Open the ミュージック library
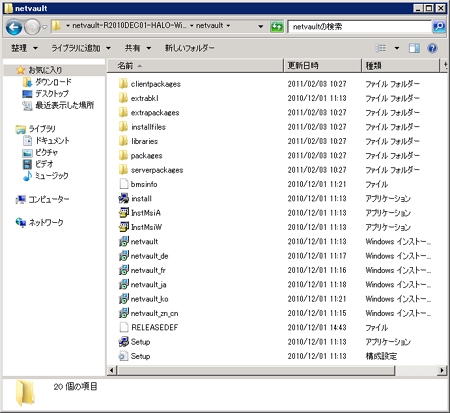The width and height of the screenshot is (450, 413). [52, 176]
